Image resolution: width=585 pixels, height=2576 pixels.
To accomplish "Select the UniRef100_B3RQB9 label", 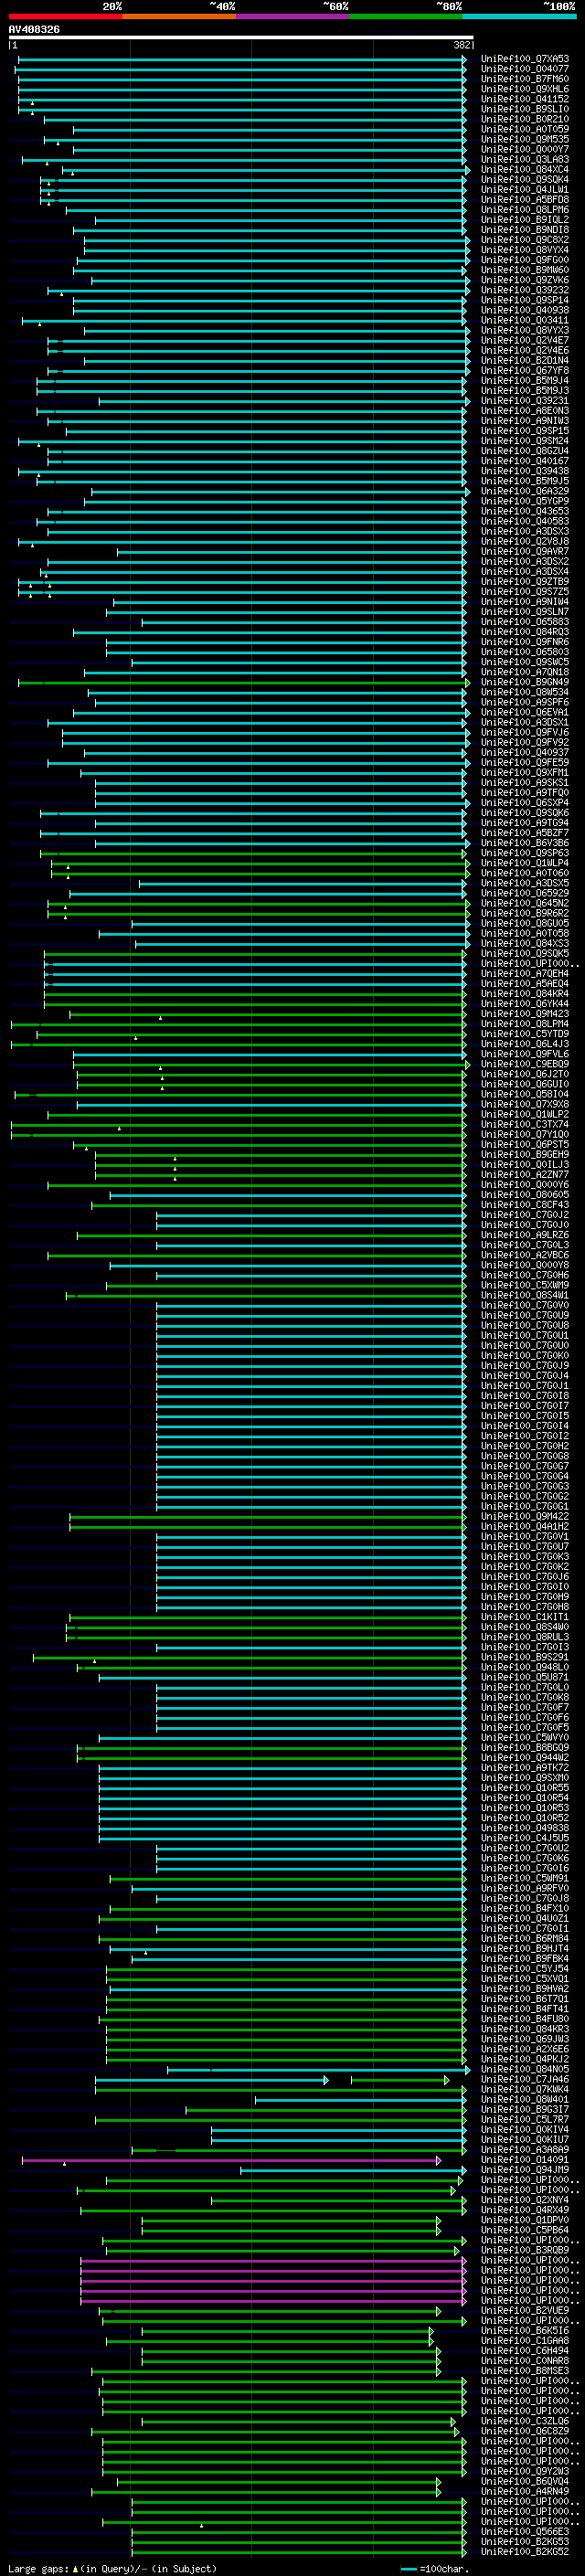I will point(525,2250).
